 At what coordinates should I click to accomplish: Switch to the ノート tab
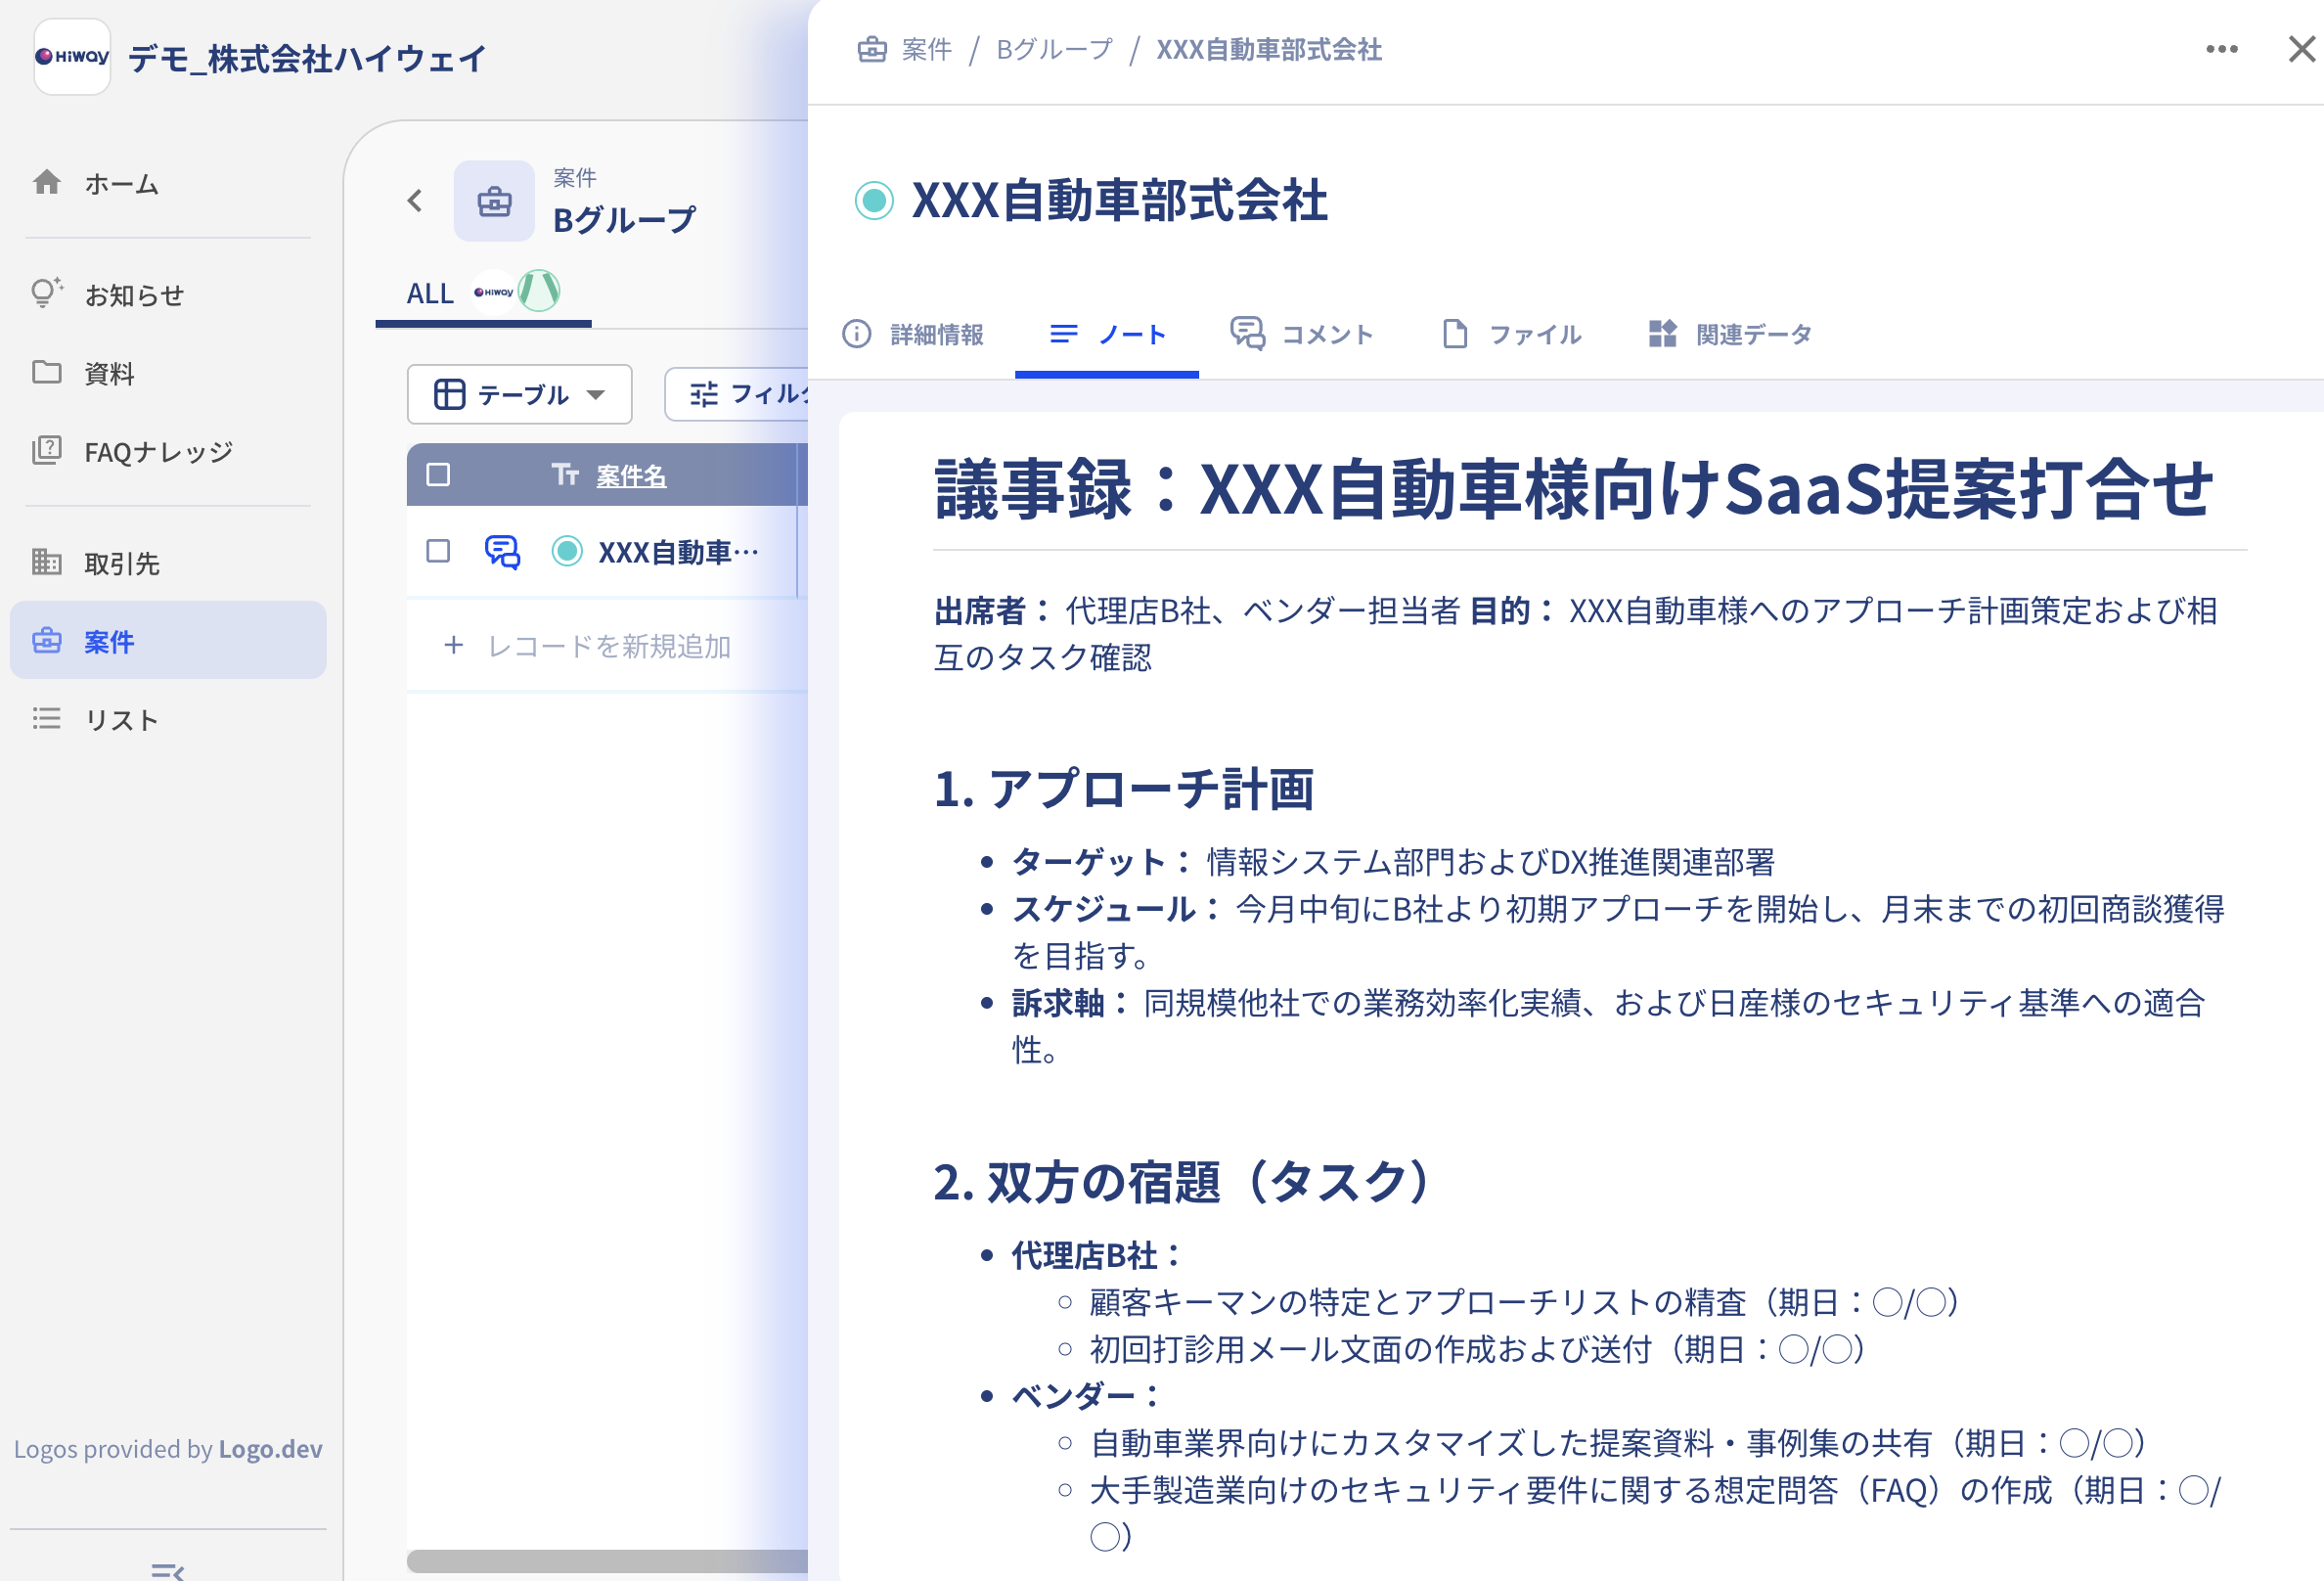[1107, 334]
